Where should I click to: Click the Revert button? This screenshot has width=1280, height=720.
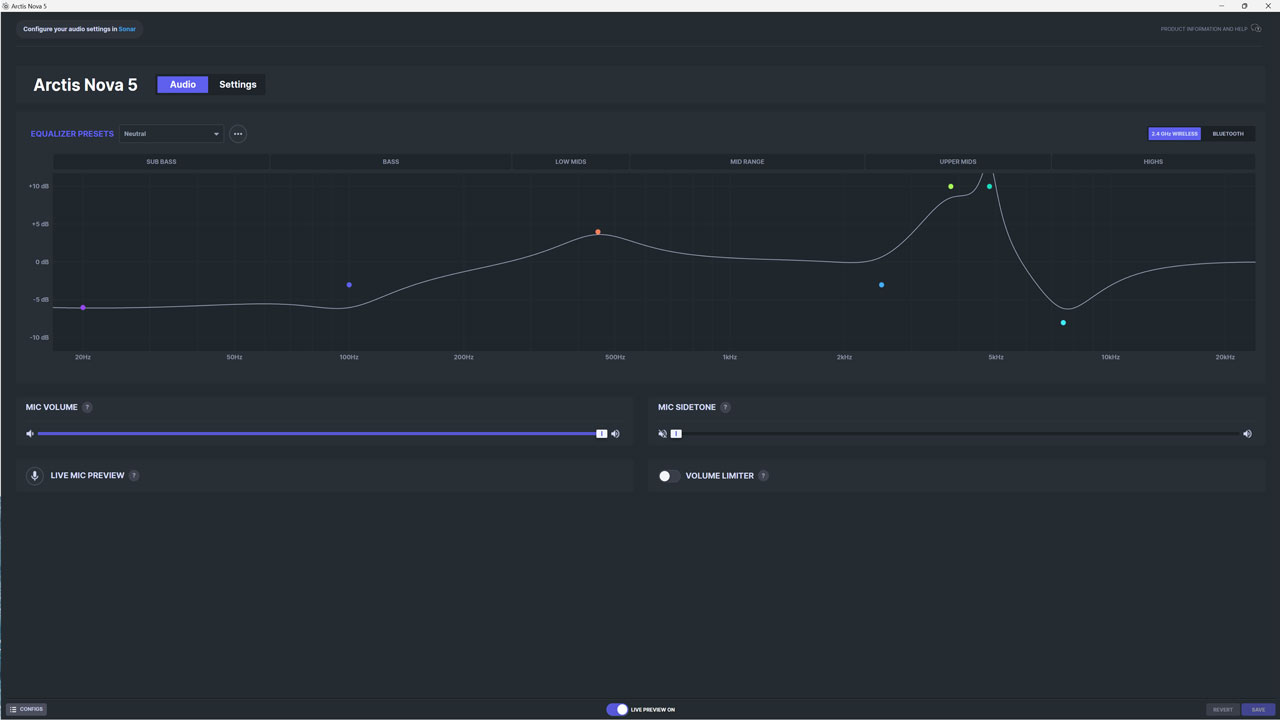(x=1223, y=709)
